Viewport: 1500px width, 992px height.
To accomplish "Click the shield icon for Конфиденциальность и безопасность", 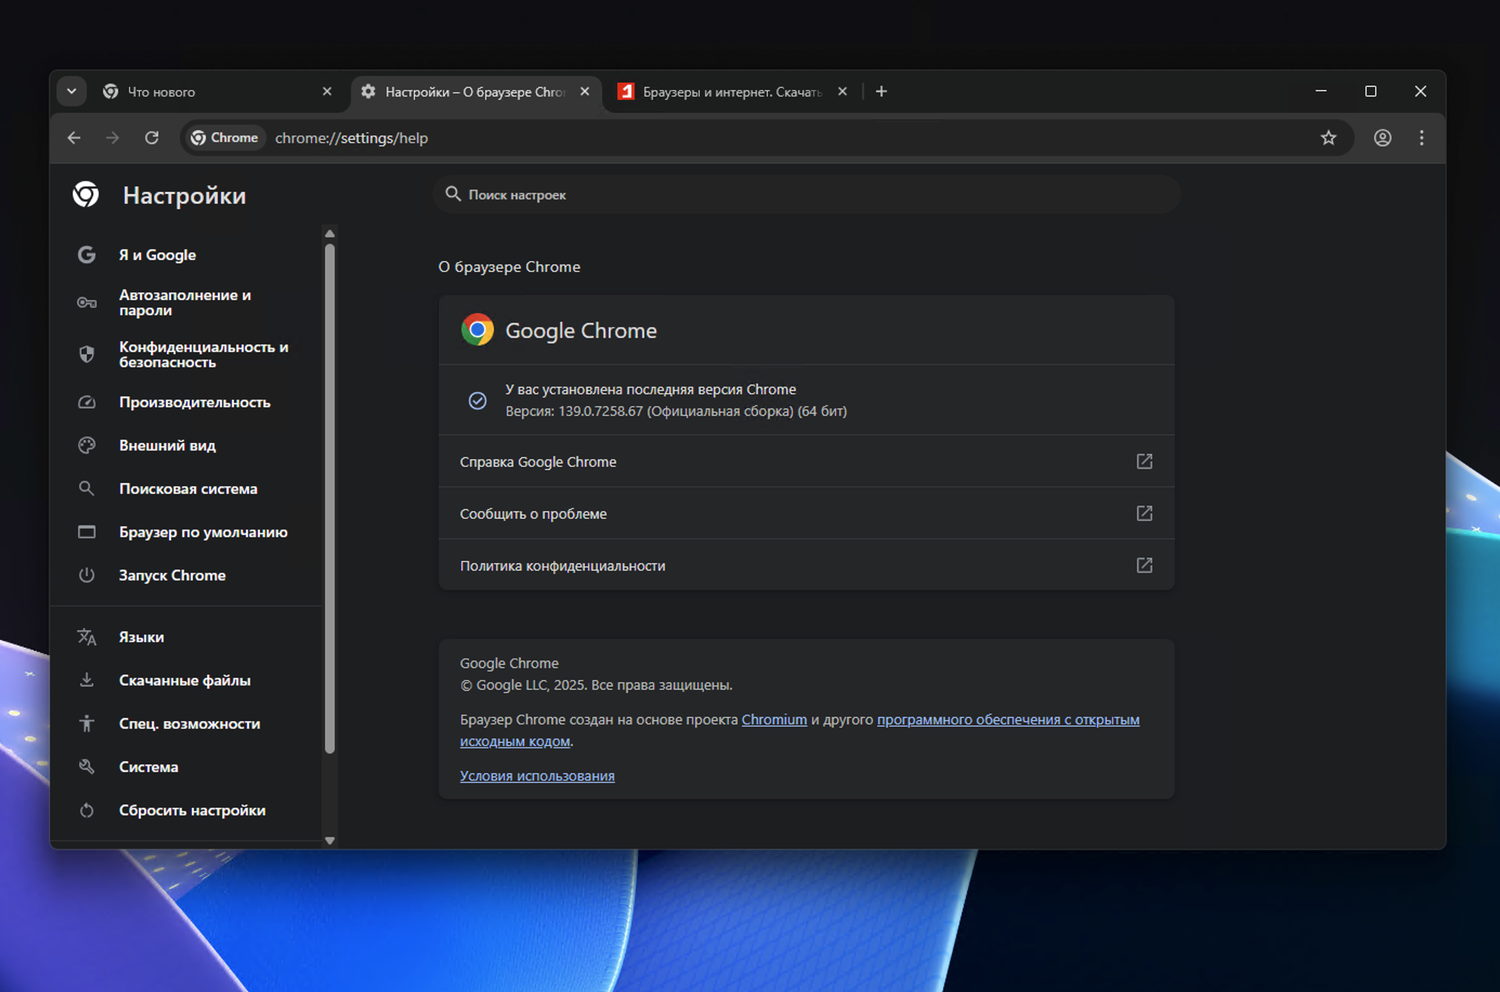I will click(x=87, y=354).
